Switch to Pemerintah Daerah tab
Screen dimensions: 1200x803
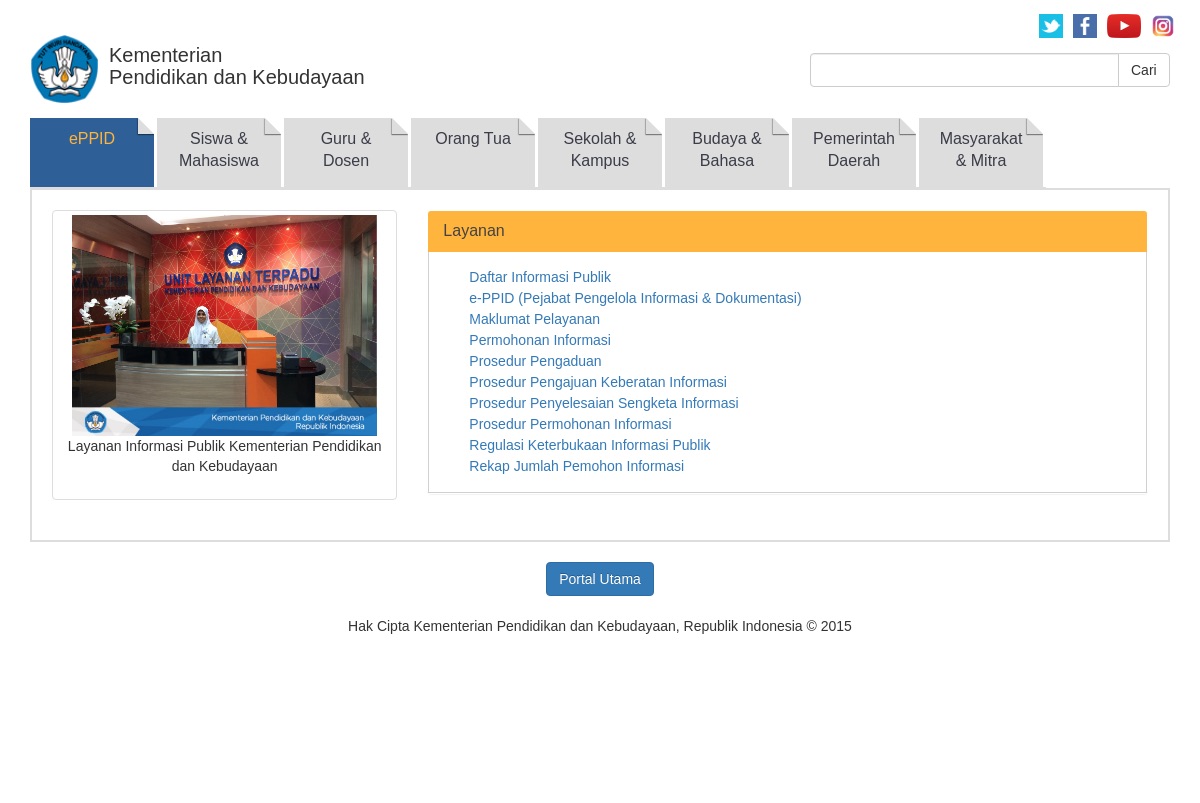click(x=854, y=152)
